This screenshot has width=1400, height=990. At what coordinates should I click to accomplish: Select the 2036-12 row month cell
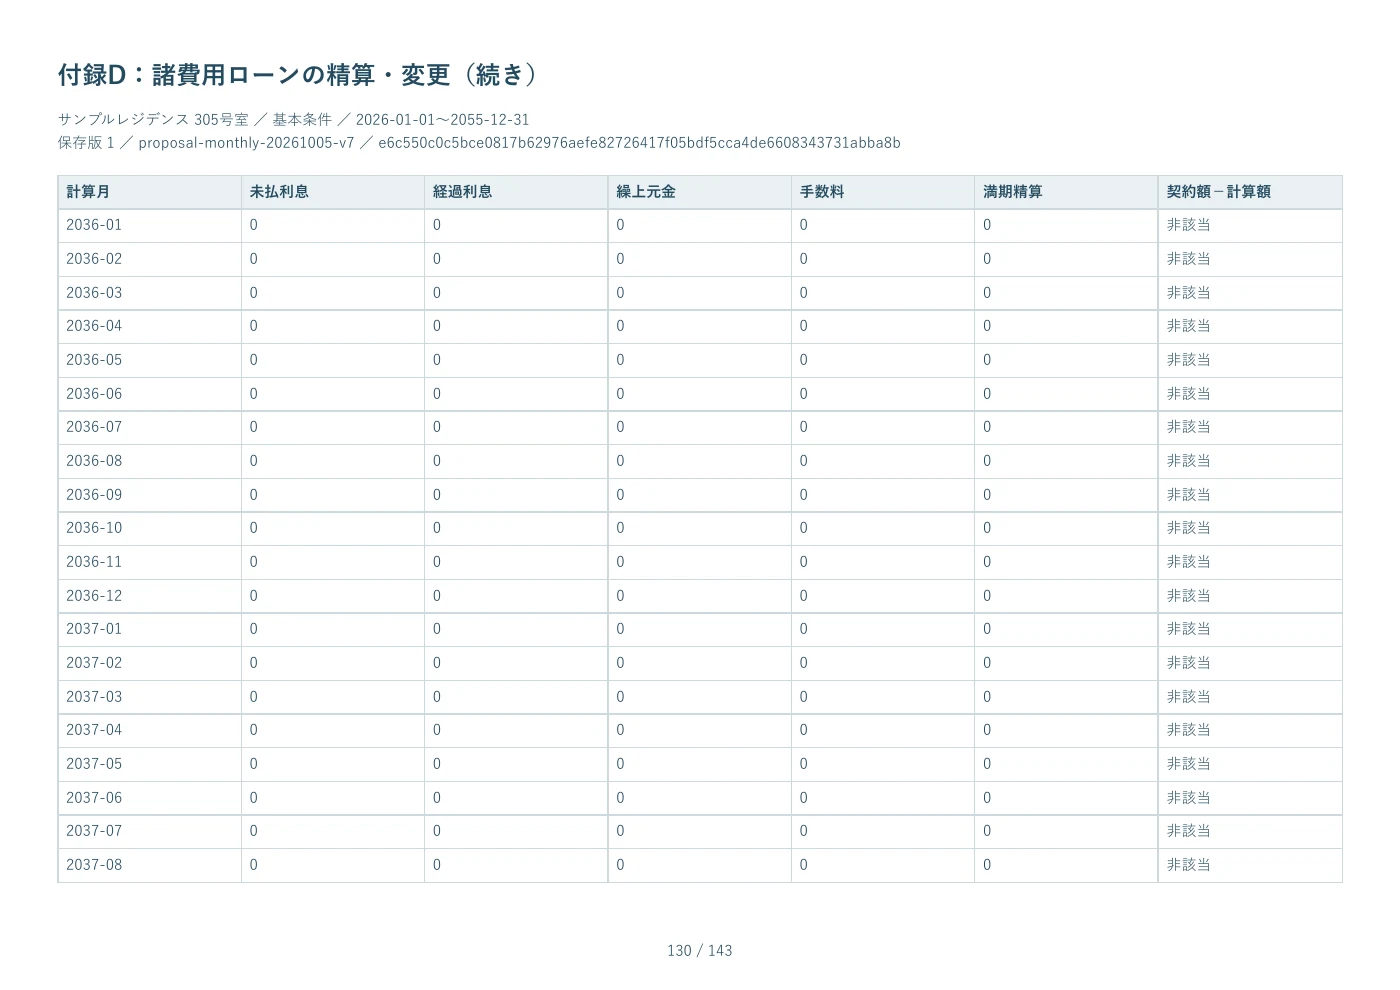pyautogui.click(x=149, y=596)
